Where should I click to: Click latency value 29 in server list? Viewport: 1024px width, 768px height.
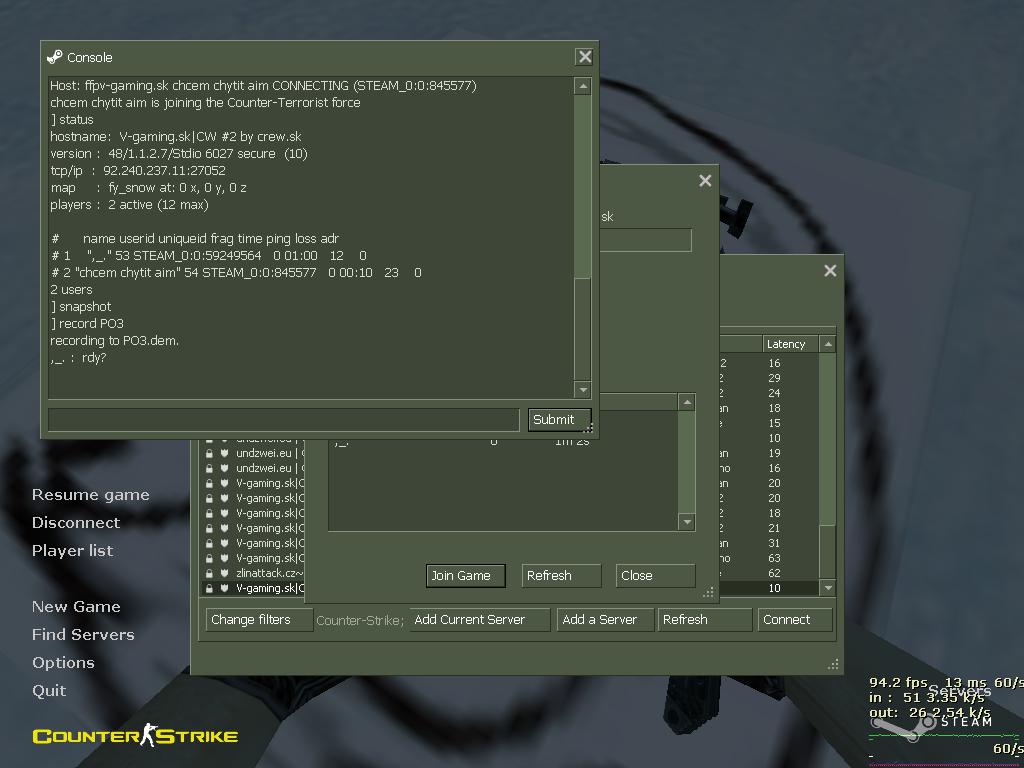[774, 378]
